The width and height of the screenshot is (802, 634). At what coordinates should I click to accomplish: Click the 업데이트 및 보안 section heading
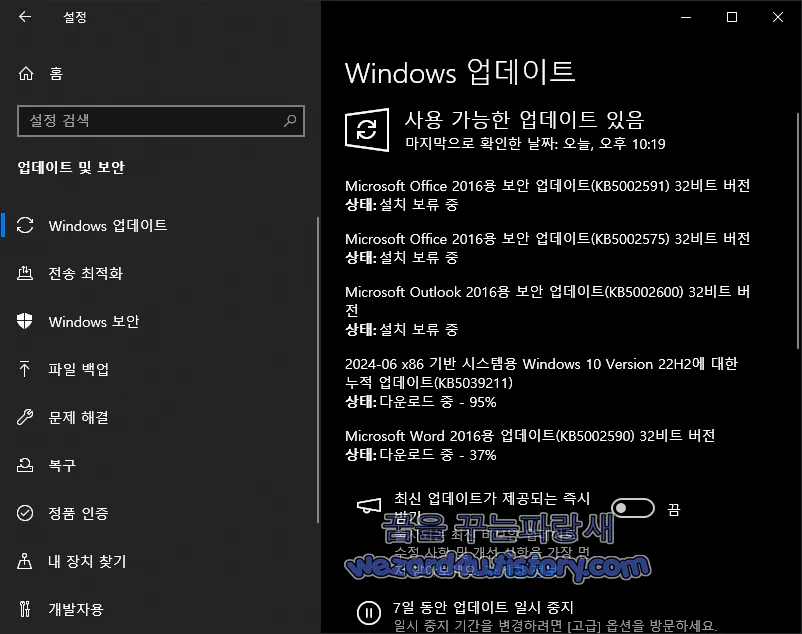71,167
